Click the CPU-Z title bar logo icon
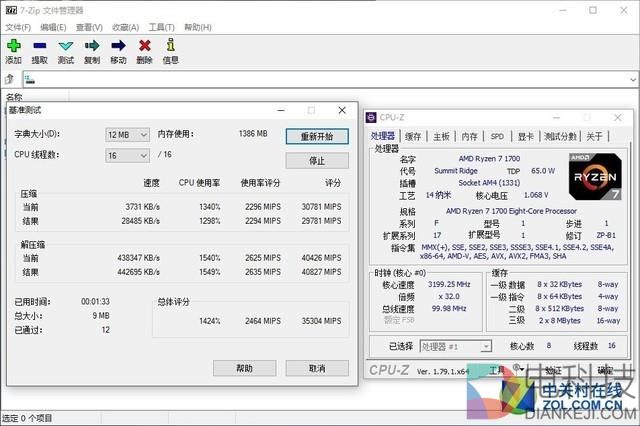The image size is (640, 426). [371, 118]
